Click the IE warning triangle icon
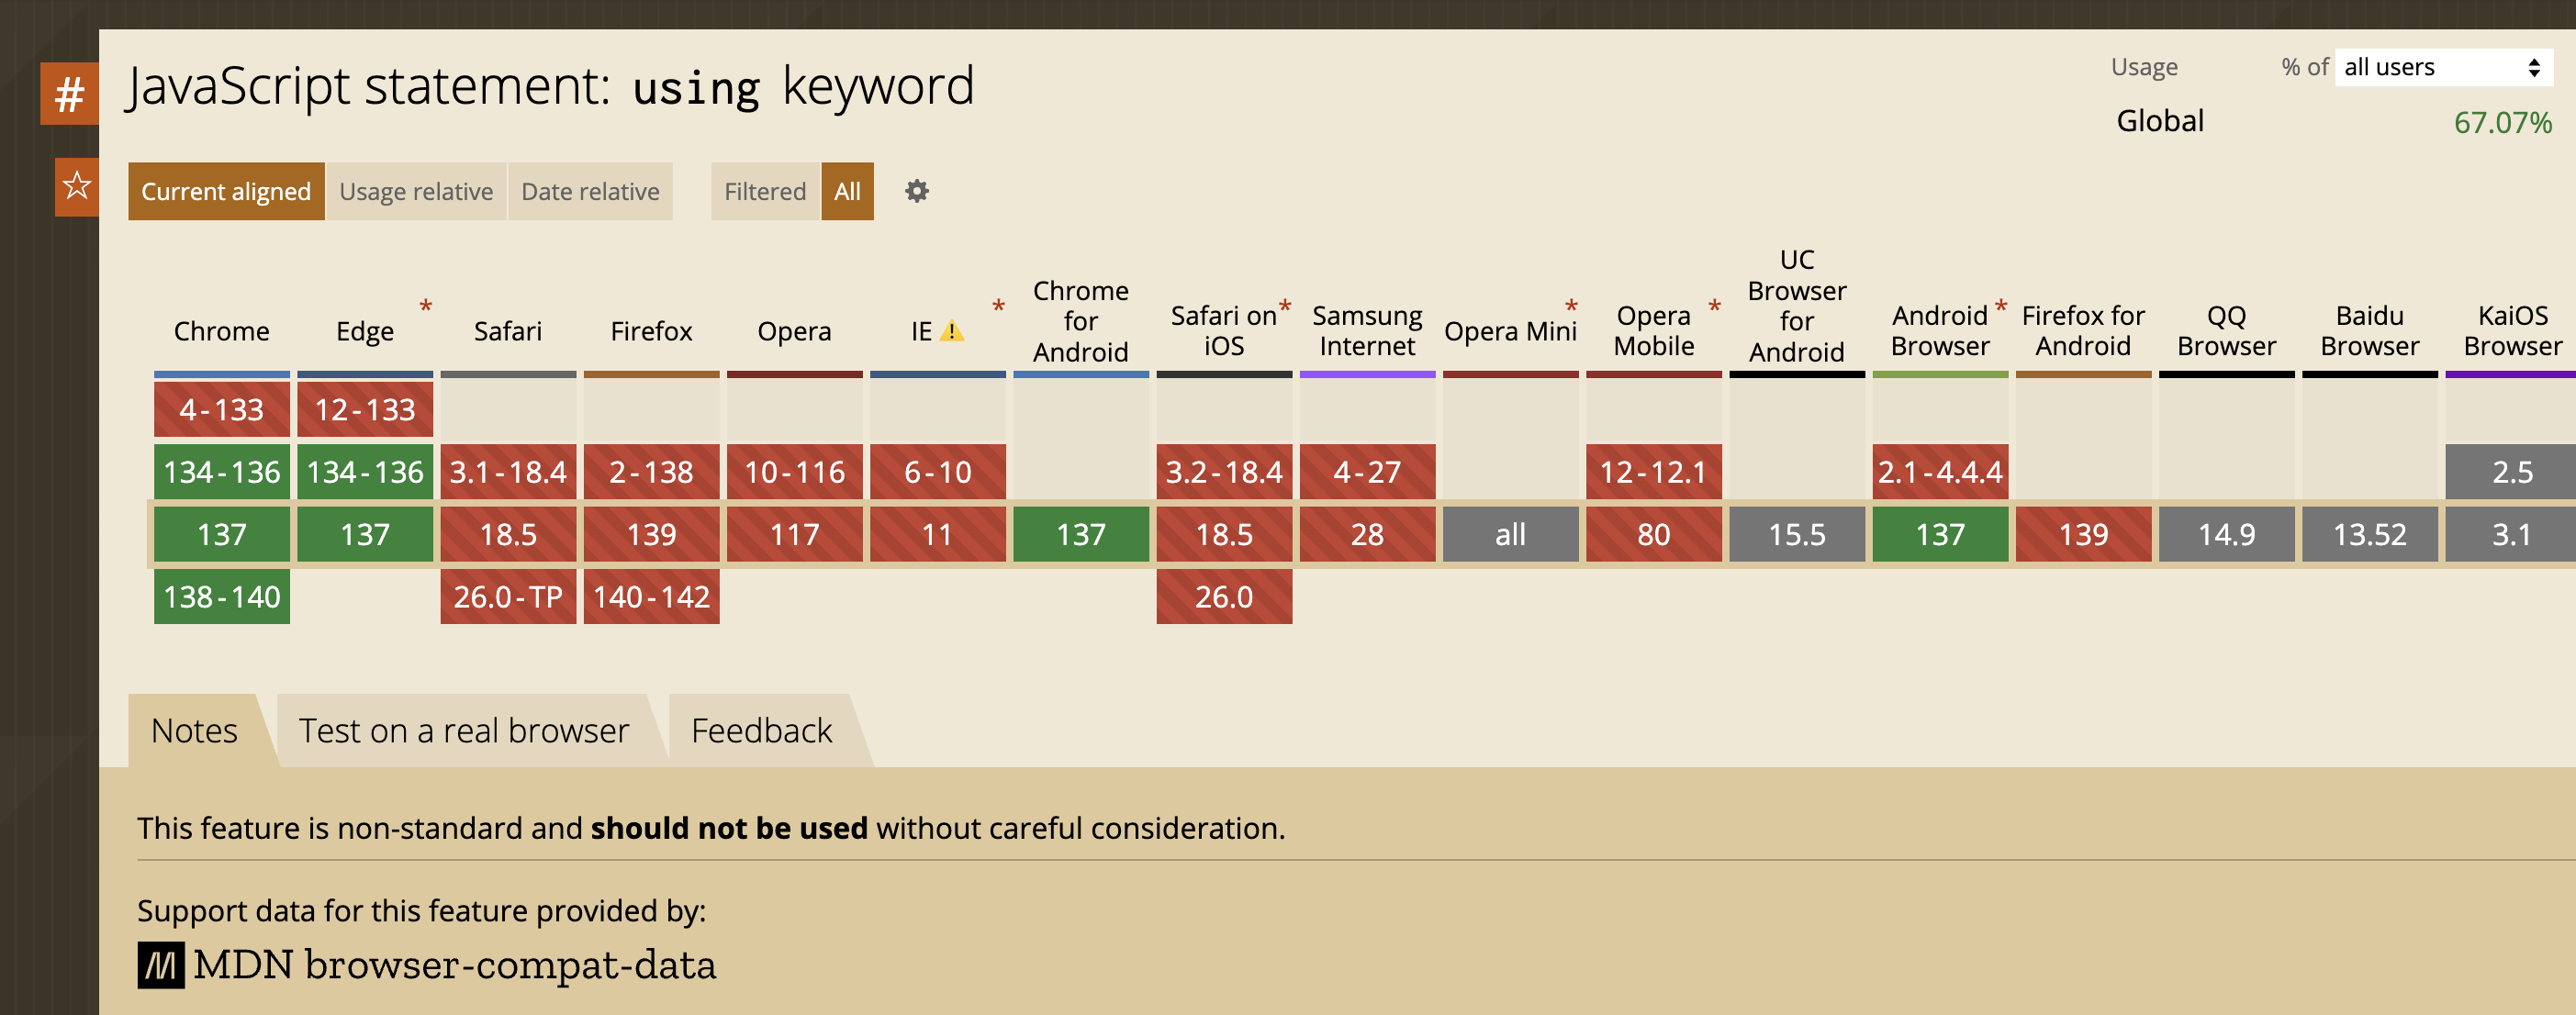 pyautogui.click(x=952, y=331)
